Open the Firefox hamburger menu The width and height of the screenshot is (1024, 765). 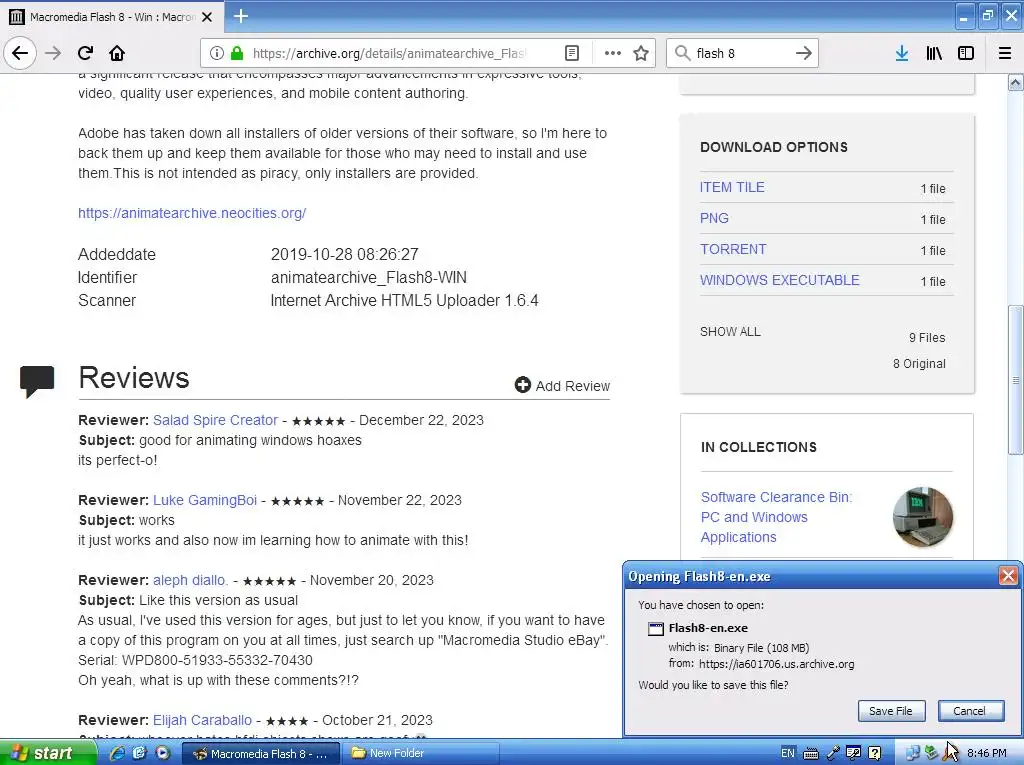pyautogui.click(x=1005, y=53)
